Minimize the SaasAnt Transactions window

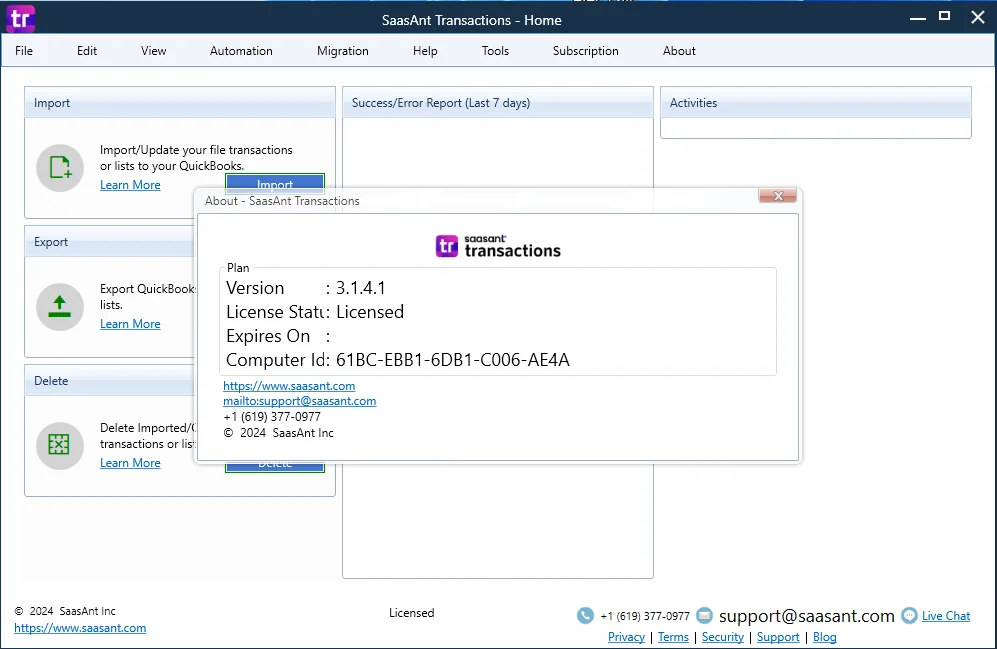pos(918,18)
